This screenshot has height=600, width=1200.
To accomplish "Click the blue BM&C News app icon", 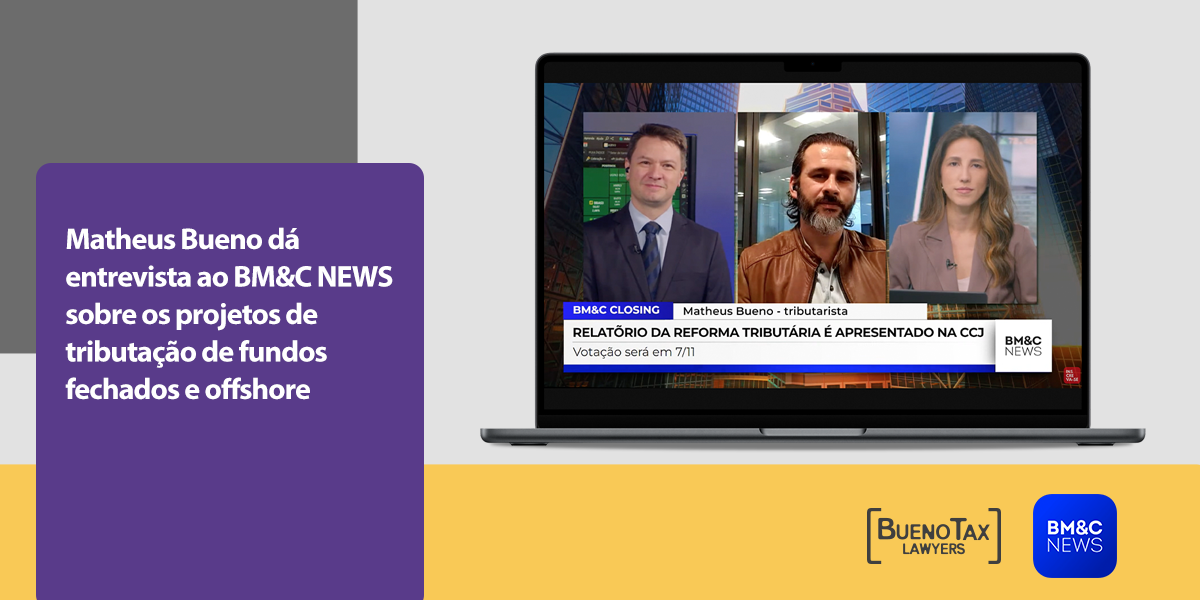I will click(1074, 535).
